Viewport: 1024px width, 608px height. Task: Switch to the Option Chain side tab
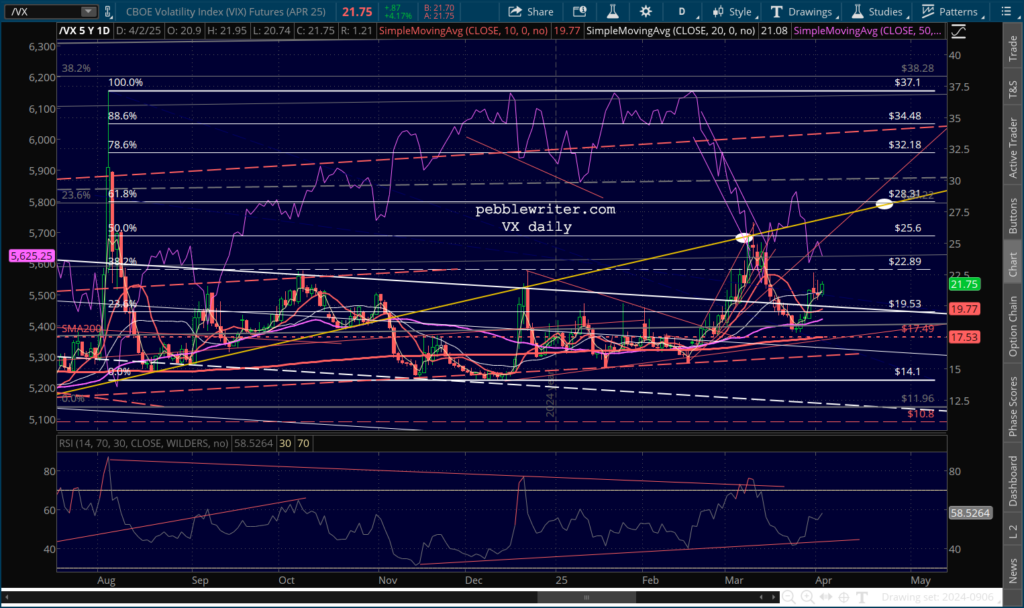pos(1013,327)
